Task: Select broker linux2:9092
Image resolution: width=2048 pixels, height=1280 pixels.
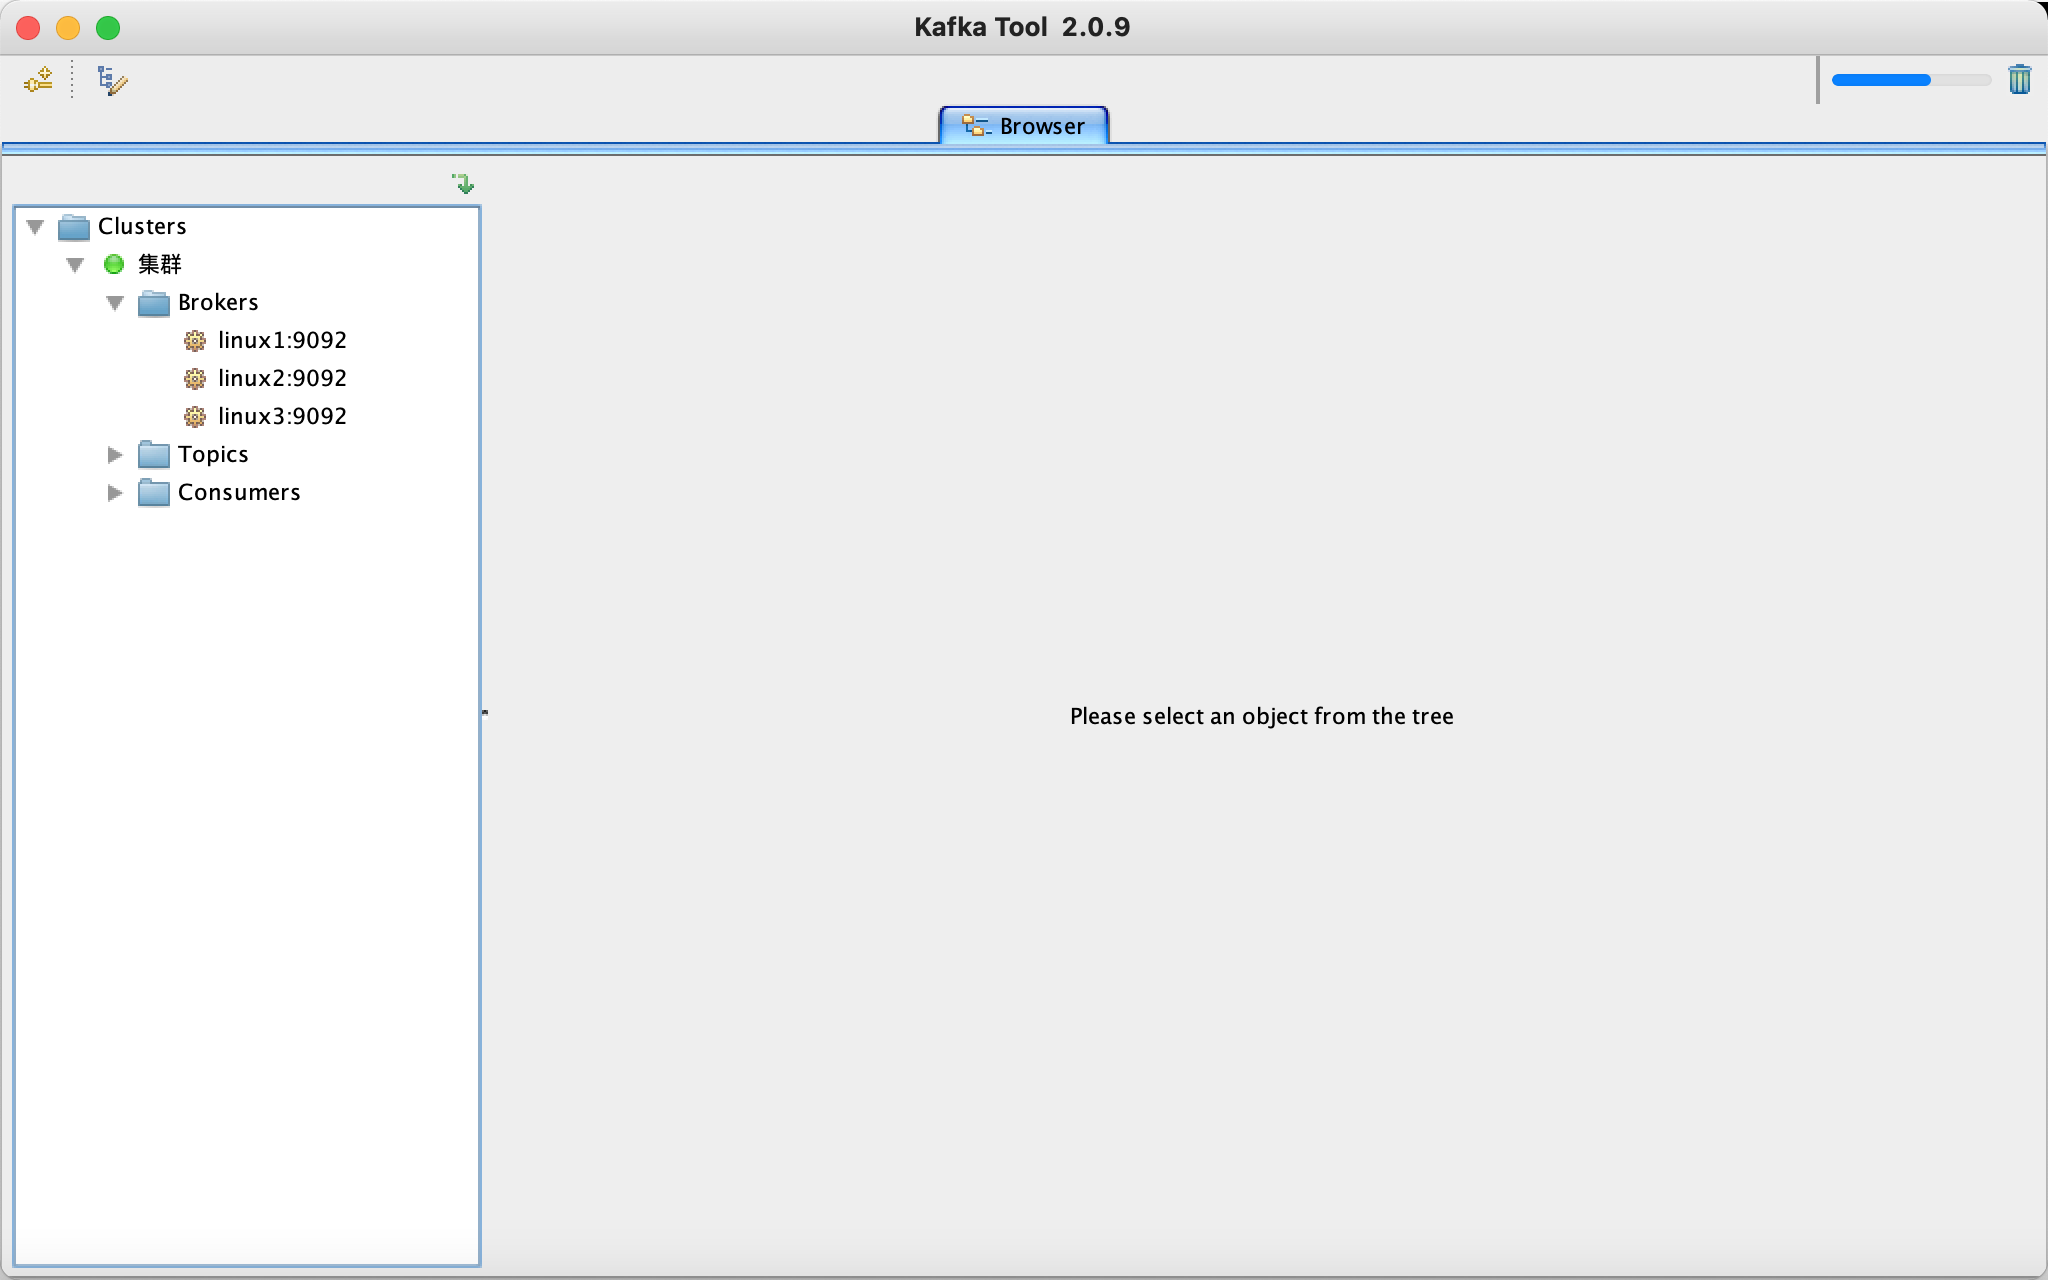Action: pyautogui.click(x=282, y=378)
